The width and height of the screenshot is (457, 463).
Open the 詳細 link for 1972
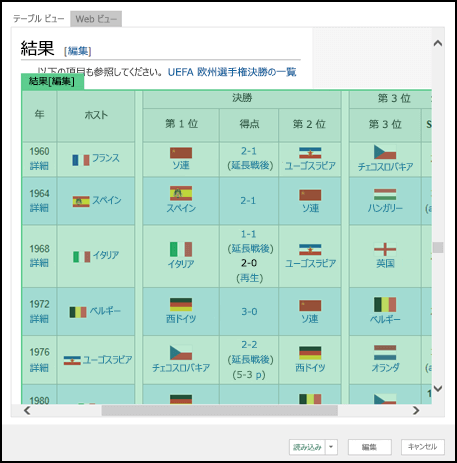[39, 319]
